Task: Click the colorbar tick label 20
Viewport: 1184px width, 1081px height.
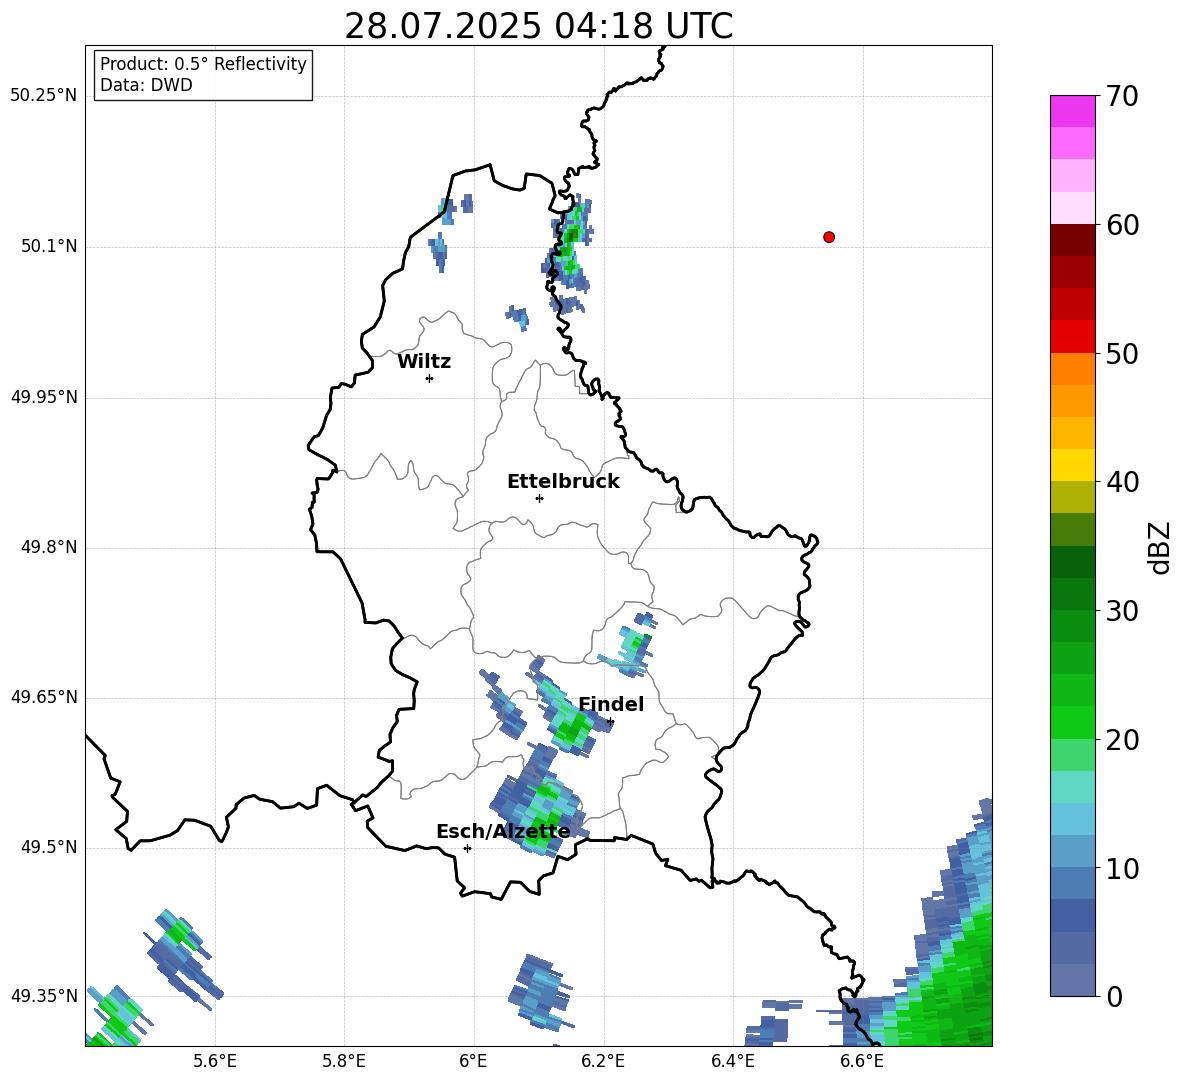Action: point(1123,740)
